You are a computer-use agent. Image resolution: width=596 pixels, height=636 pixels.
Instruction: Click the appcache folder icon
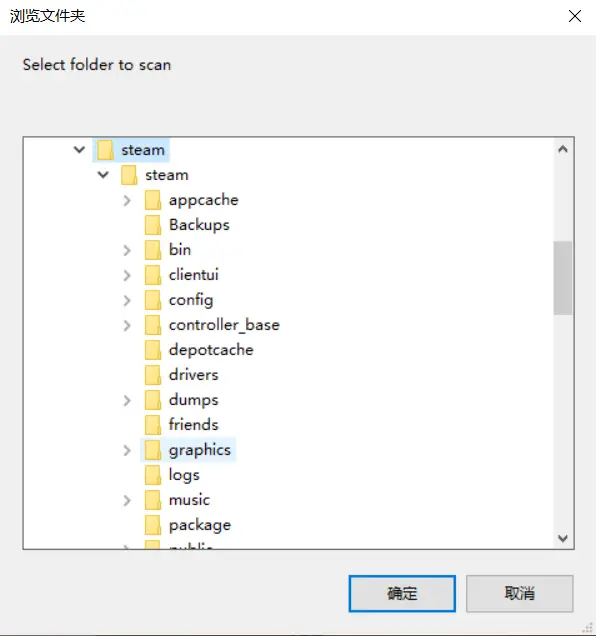click(153, 200)
